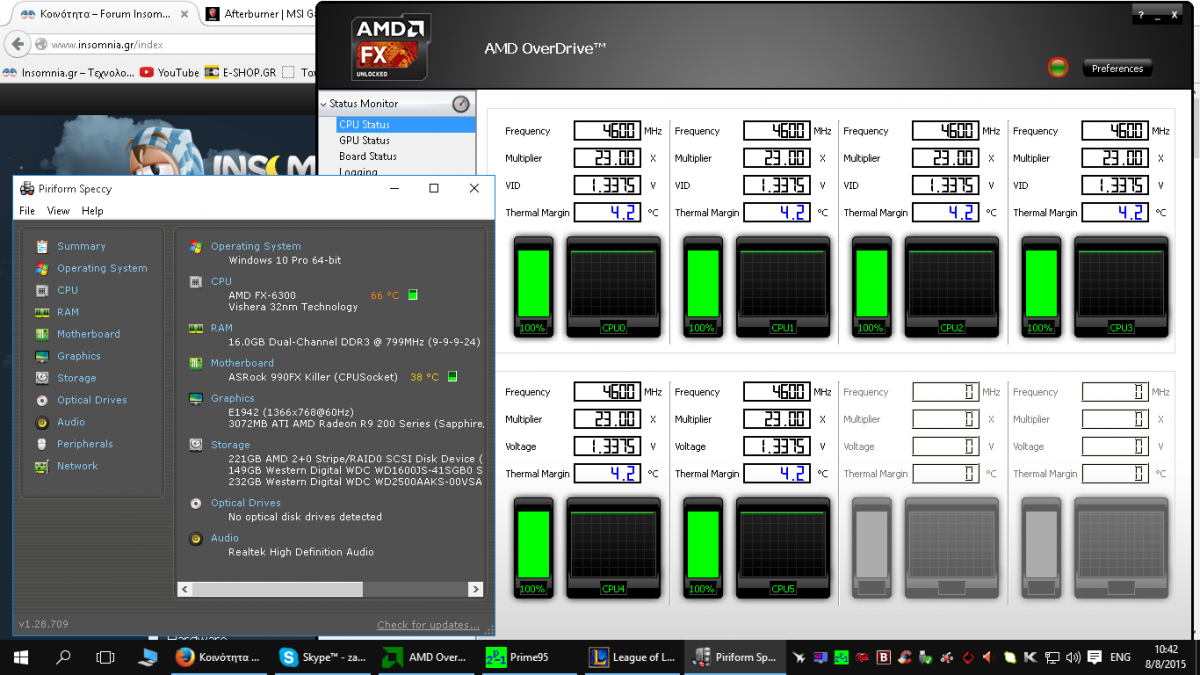Screen dimensions: 1200x675
Task: Click the 100% usage bar beside CPU2
Action: [872, 285]
